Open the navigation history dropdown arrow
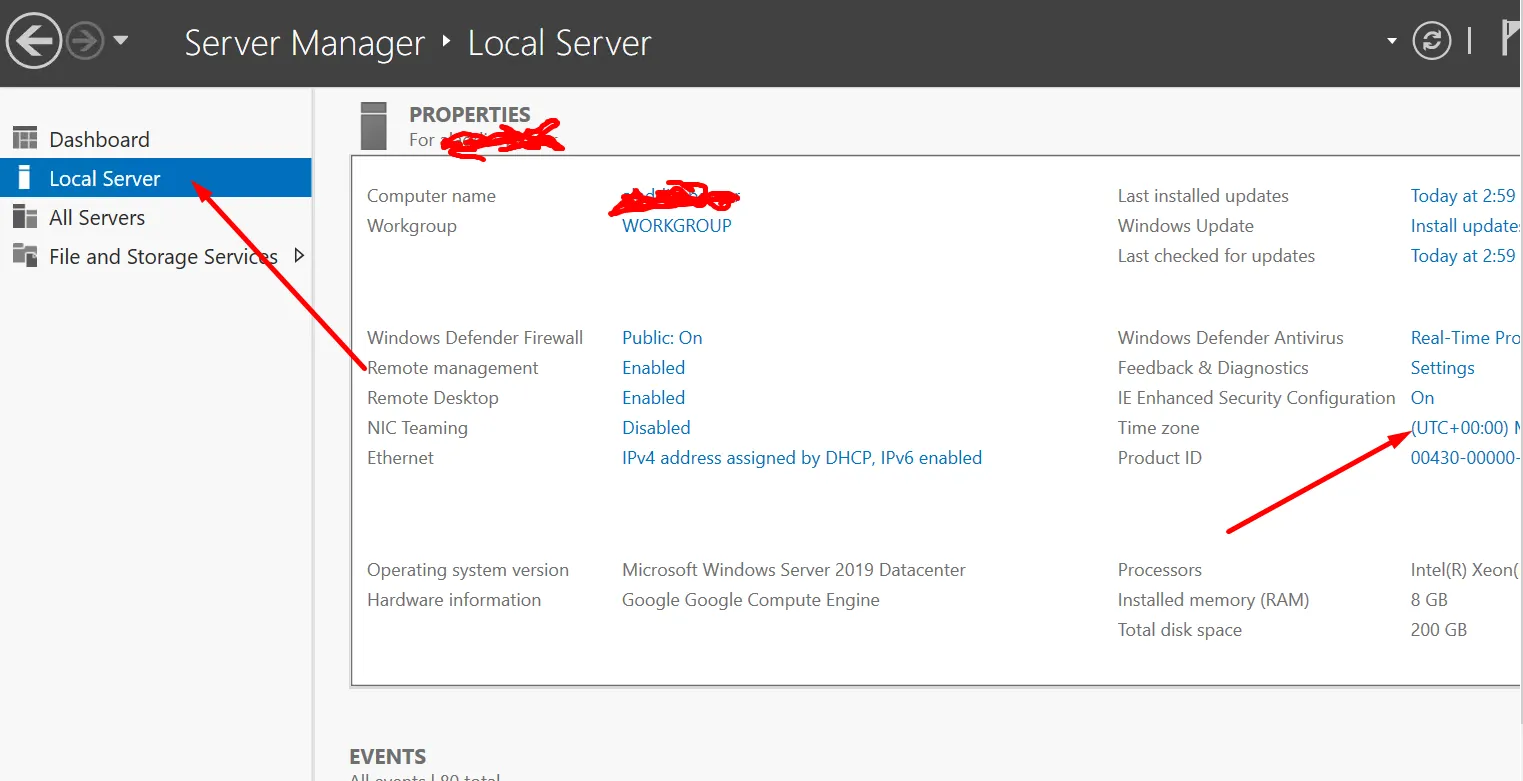 point(121,41)
